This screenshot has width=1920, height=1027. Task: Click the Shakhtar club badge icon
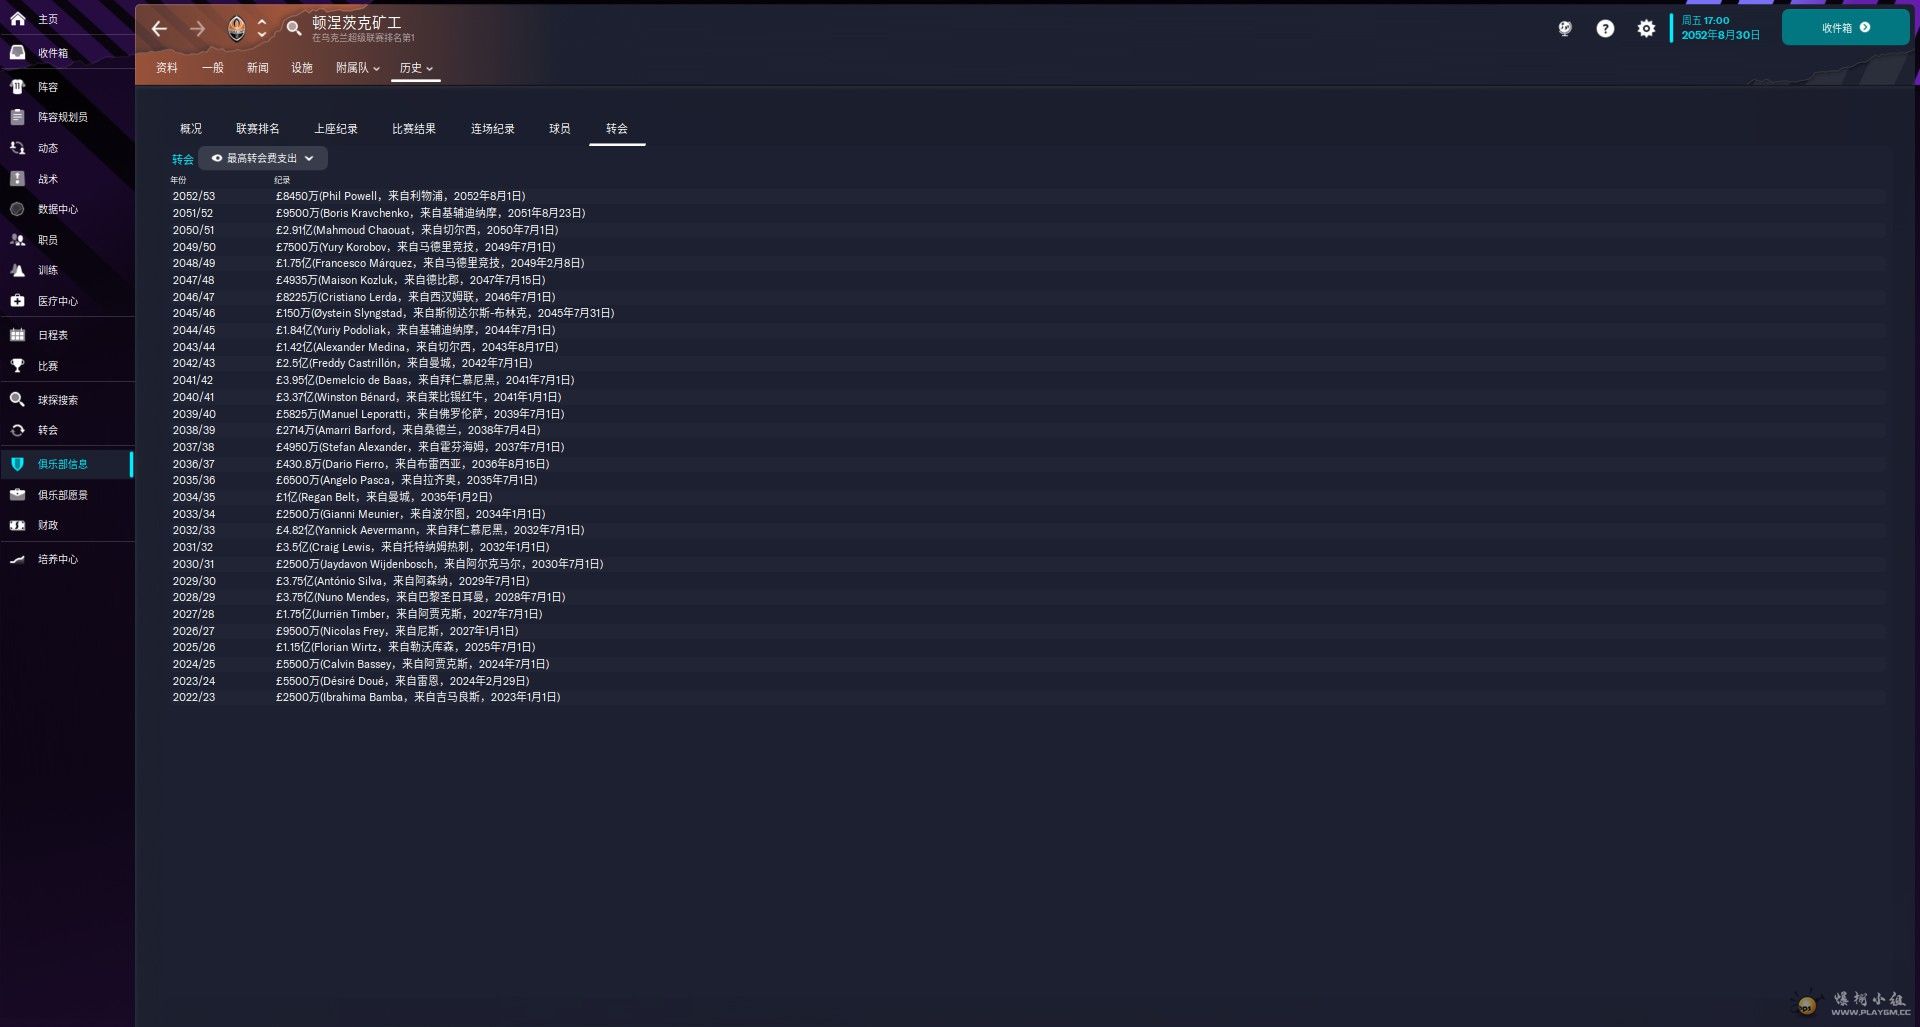pyautogui.click(x=237, y=29)
